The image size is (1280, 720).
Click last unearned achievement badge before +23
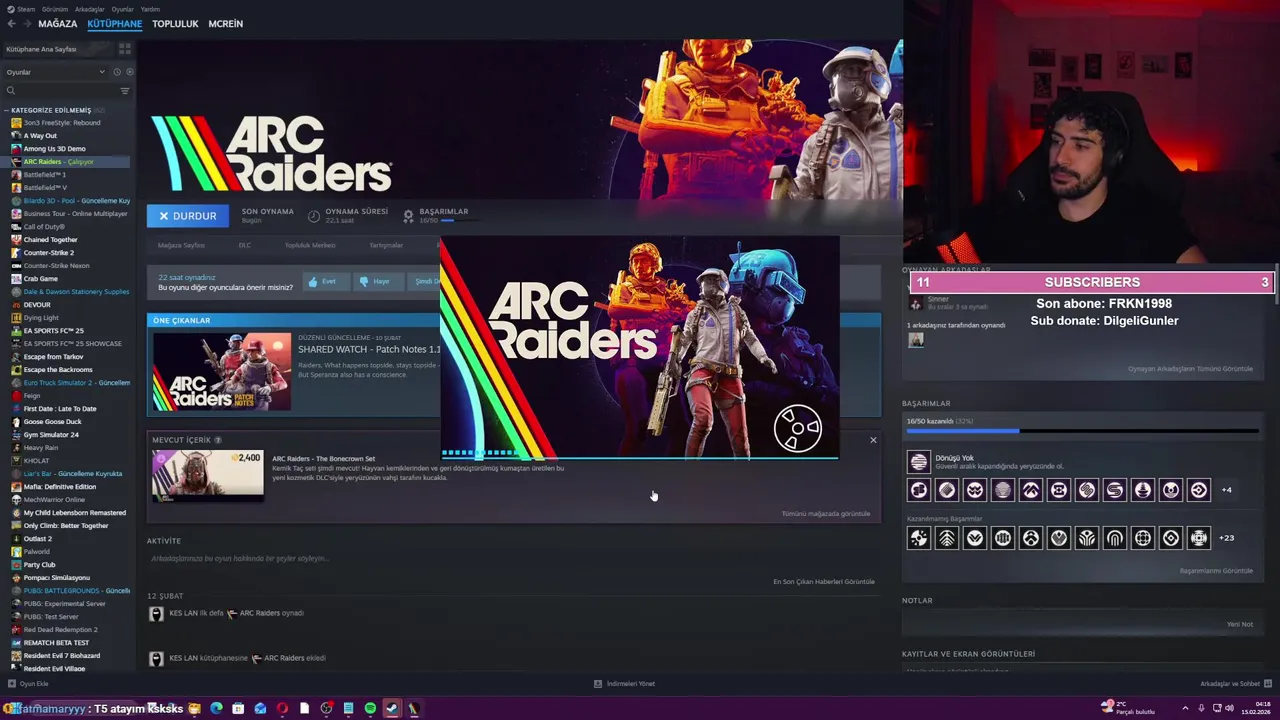click(1198, 538)
